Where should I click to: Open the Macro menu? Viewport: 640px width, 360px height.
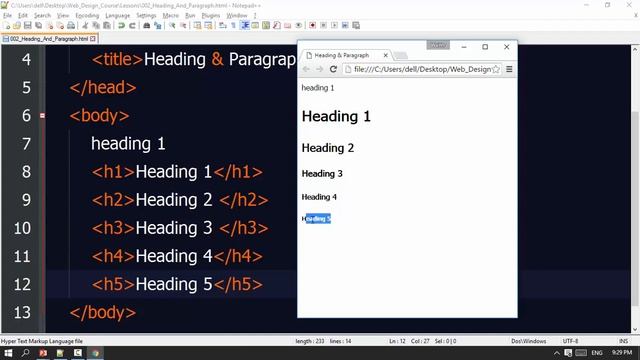tap(171, 16)
